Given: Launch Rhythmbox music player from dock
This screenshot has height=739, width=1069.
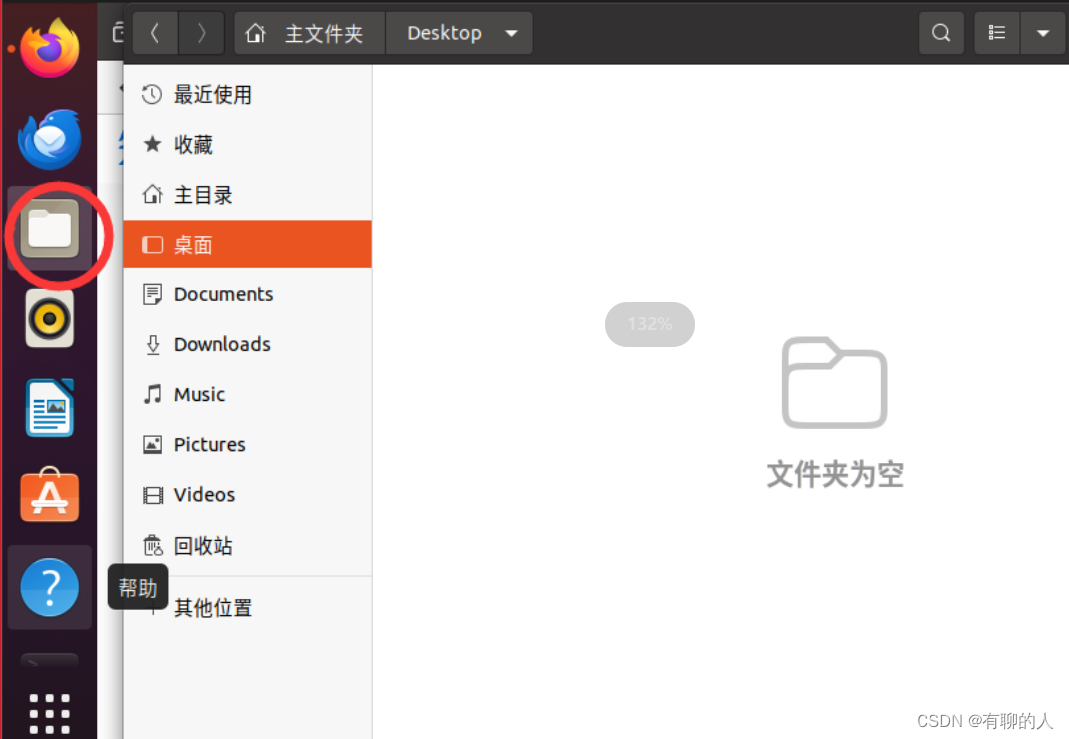Looking at the screenshot, I should [x=49, y=318].
